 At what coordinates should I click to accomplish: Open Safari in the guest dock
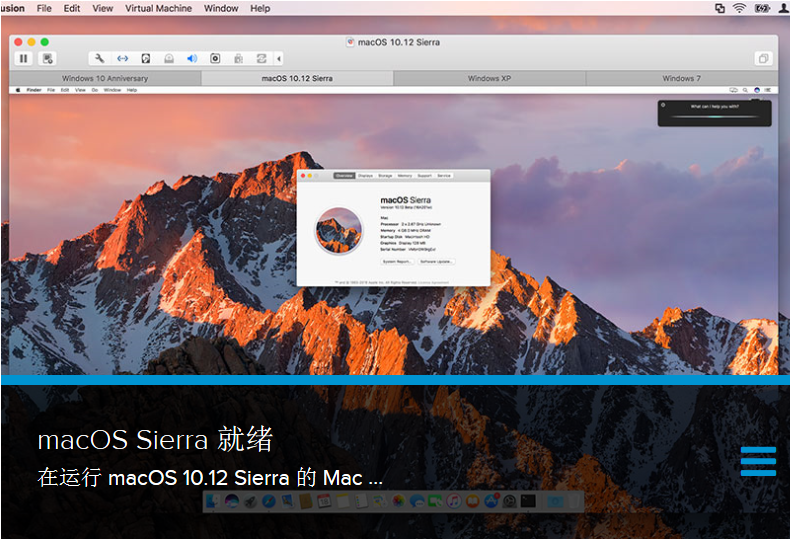(269, 501)
